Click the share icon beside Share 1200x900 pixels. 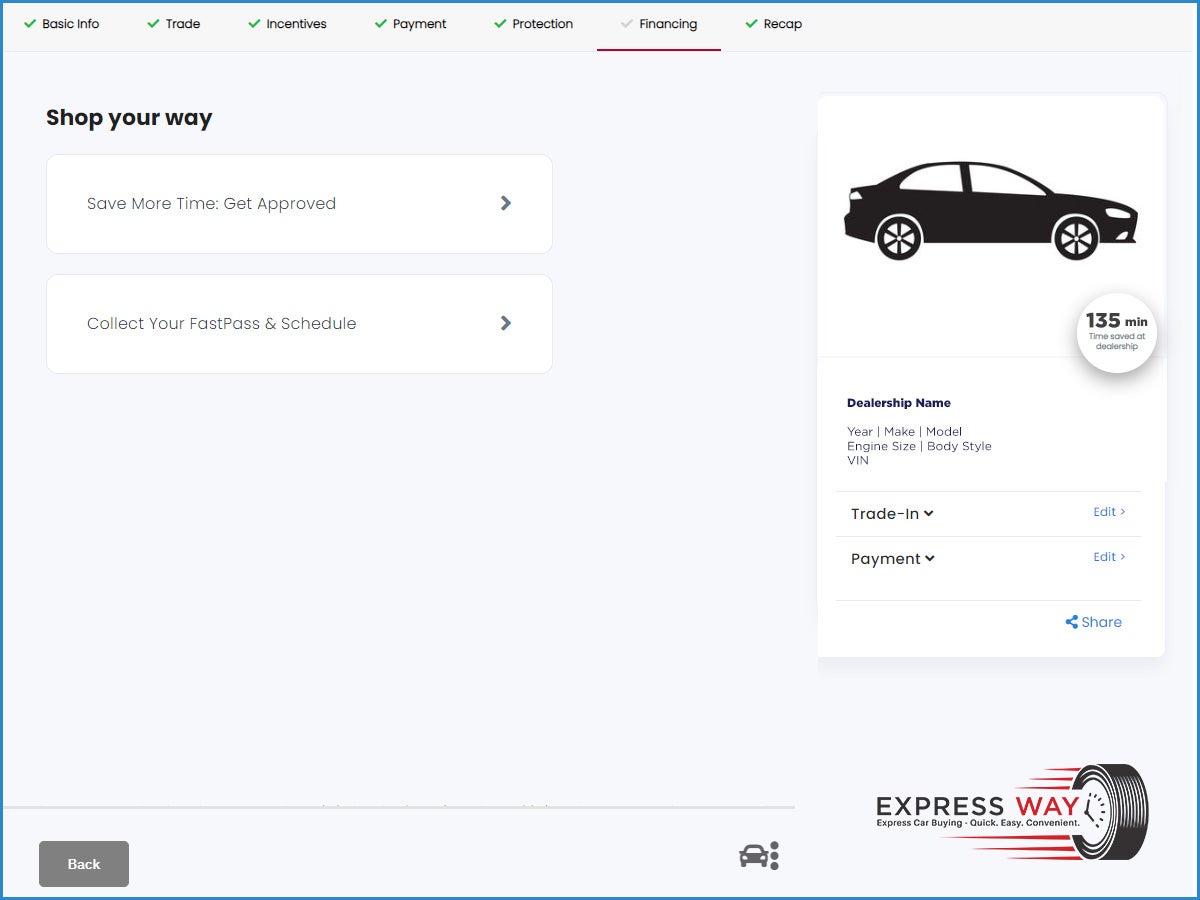click(1072, 622)
